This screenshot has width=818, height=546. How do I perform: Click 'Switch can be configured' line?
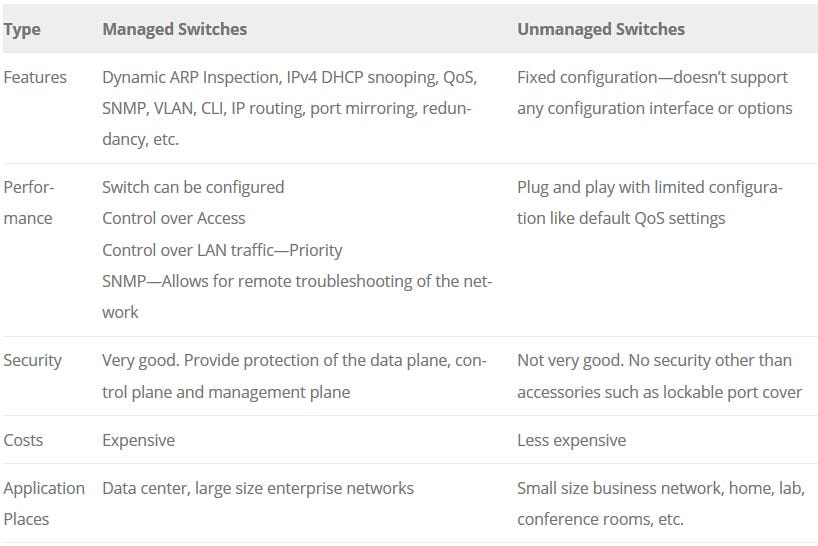click(x=193, y=187)
